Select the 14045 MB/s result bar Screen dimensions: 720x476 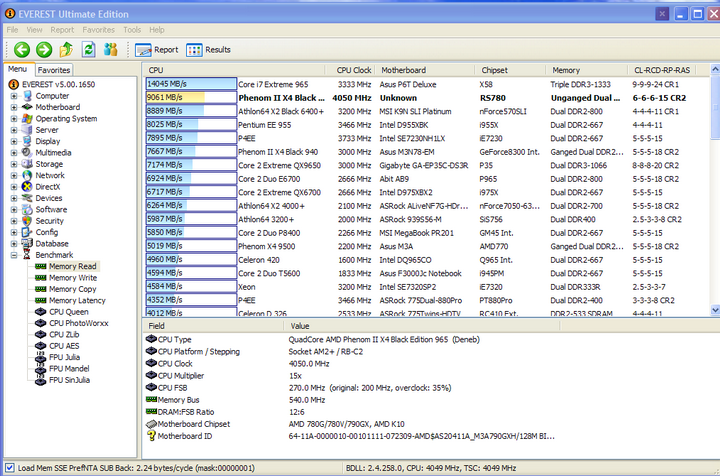click(191, 84)
